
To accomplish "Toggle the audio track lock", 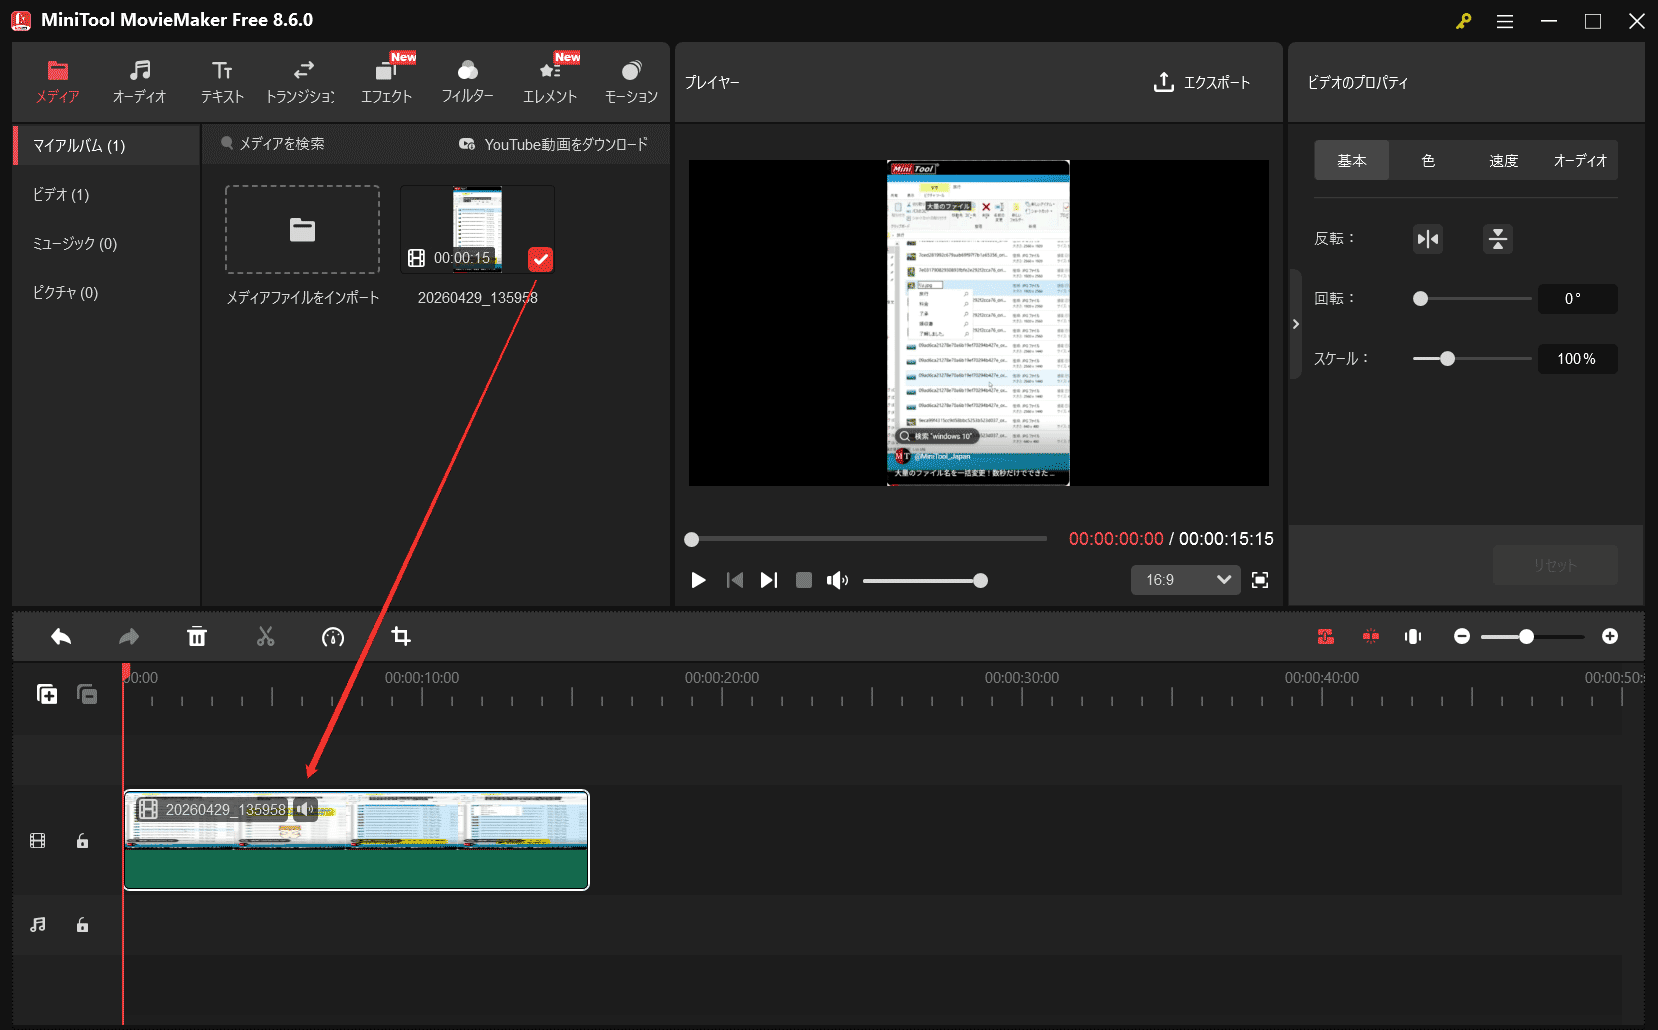I will click(82, 925).
